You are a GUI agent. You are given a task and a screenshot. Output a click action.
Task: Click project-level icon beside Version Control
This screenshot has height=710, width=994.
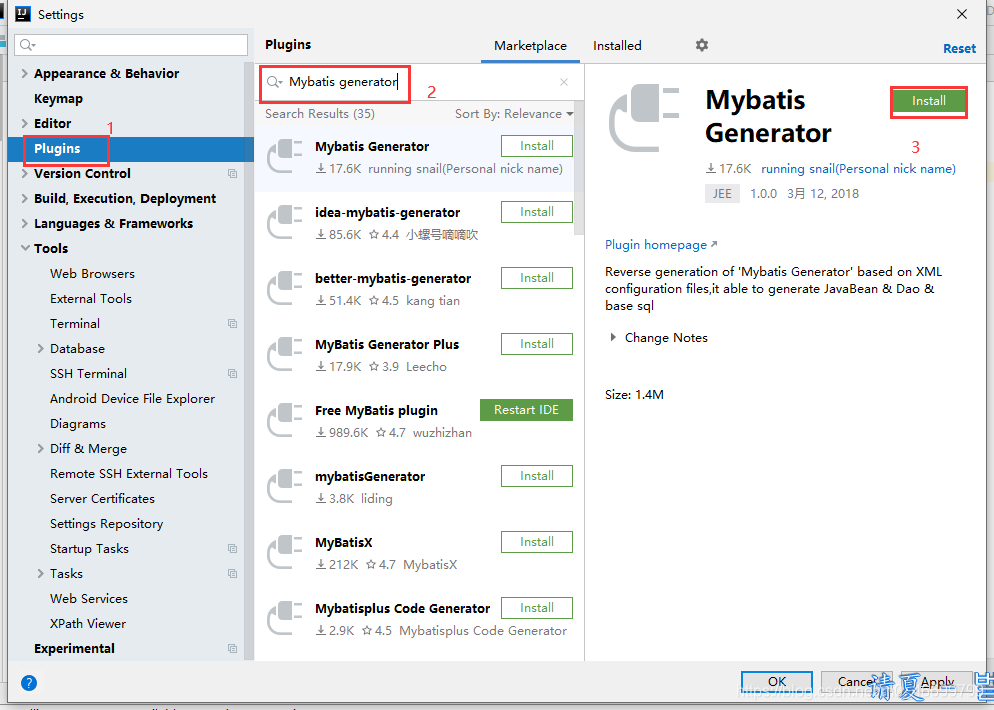pos(233,173)
